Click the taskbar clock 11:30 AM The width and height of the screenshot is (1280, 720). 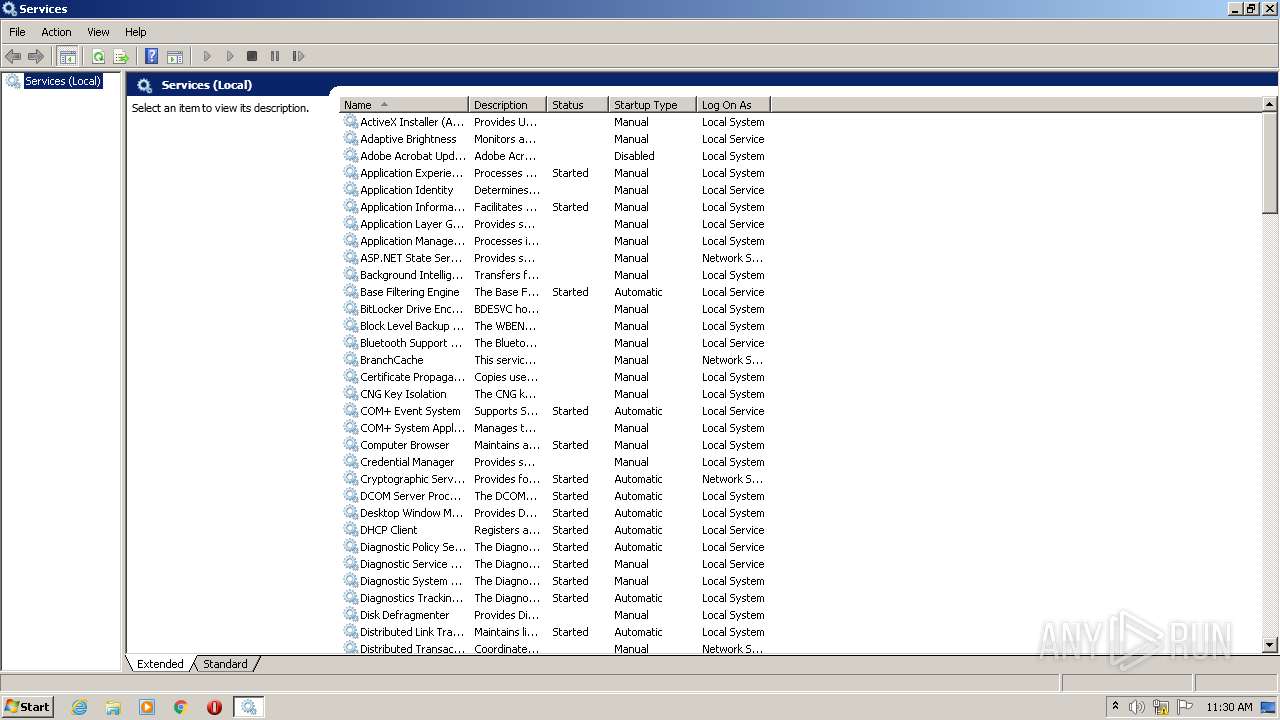pos(1229,707)
